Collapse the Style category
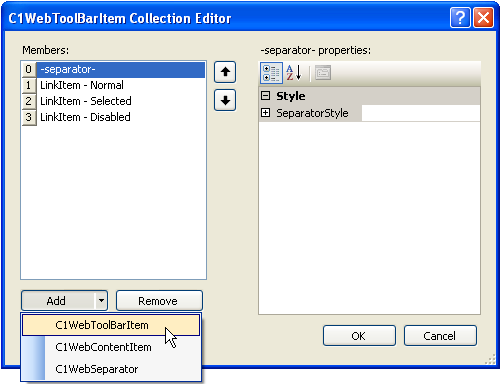The height and width of the screenshot is (384, 502). (x=265, y=96)
